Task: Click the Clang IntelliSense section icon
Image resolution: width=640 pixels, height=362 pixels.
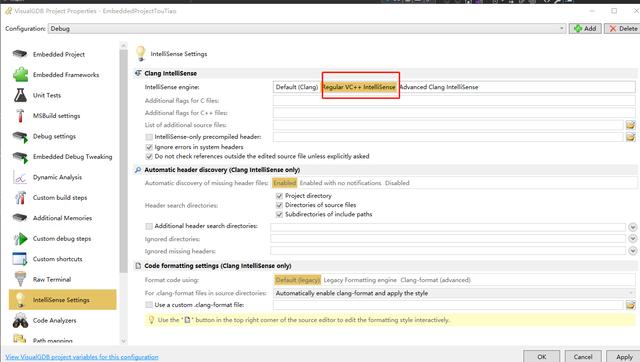Action: 138,73
